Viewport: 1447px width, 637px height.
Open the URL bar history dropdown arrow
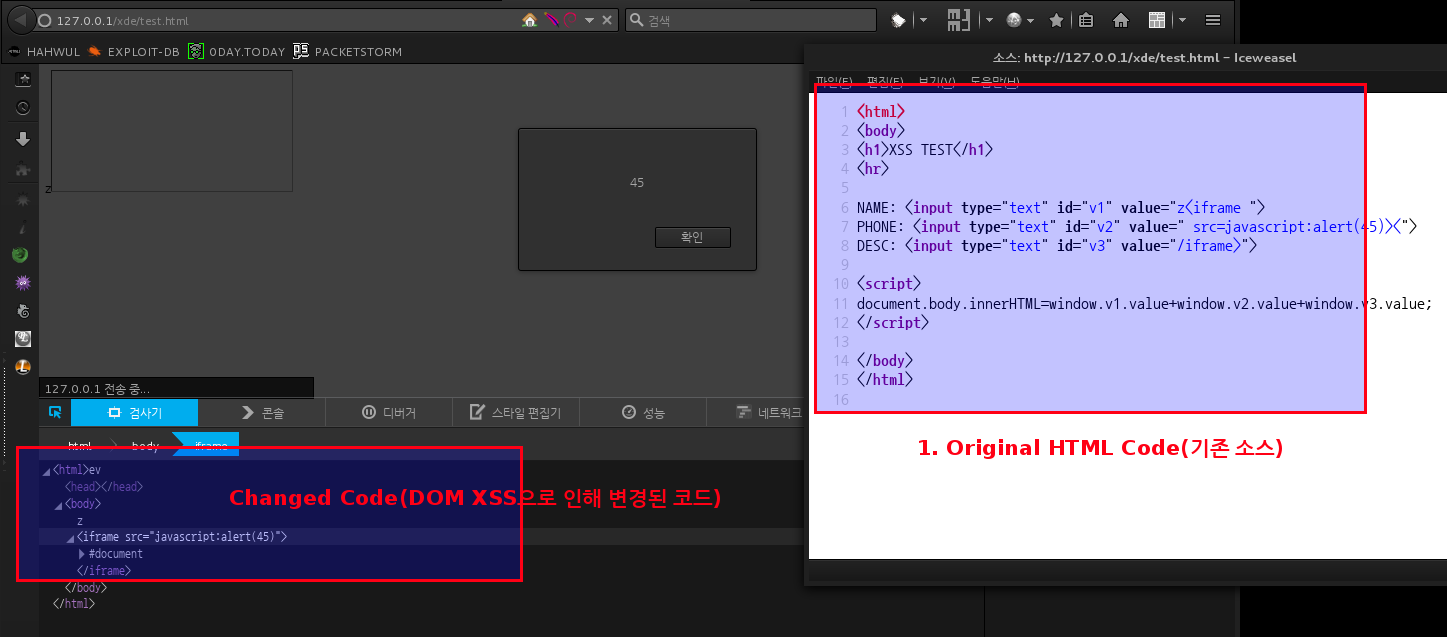point(590,20)
